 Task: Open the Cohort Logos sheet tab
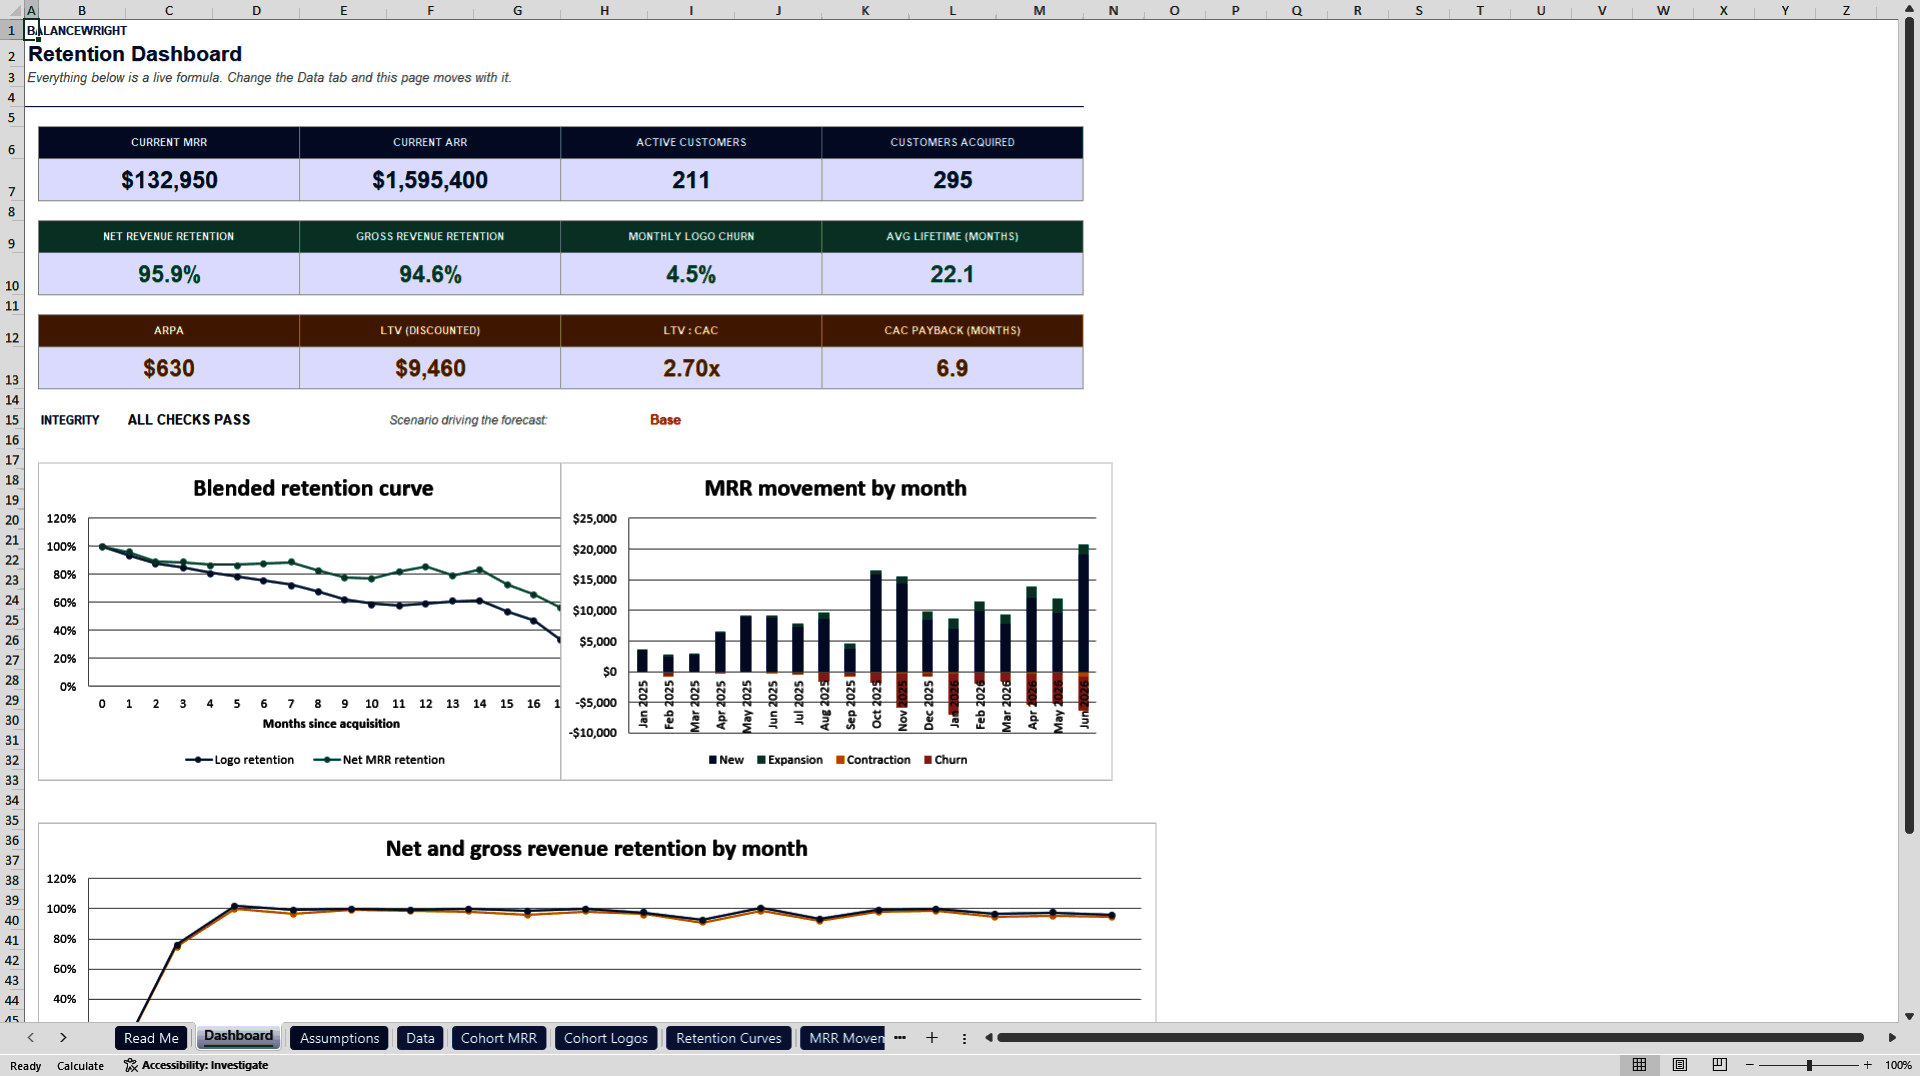(605, 1038)
